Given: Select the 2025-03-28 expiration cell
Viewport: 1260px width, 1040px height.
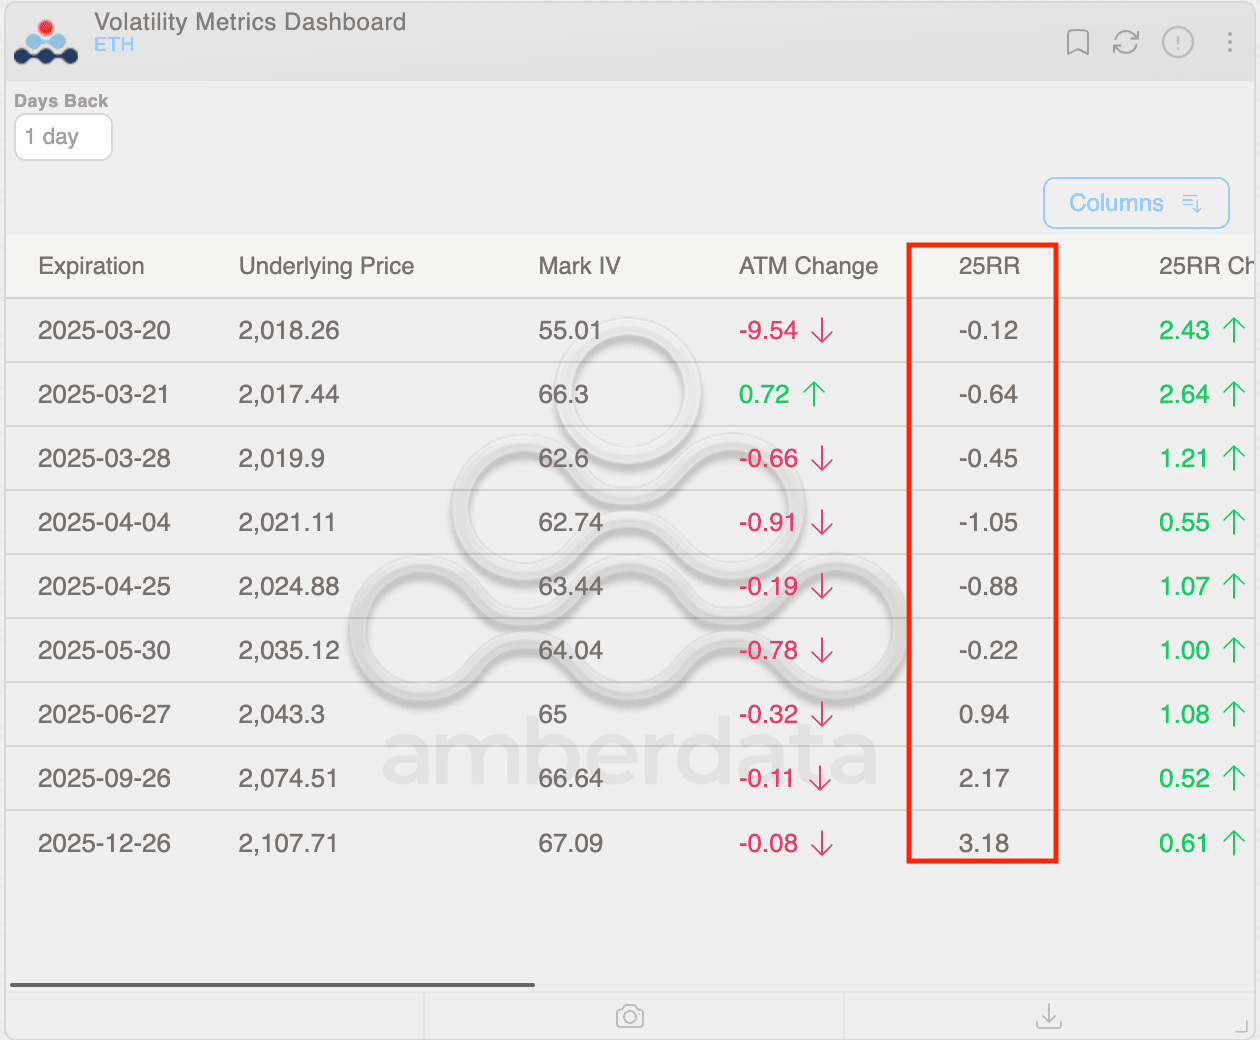Looking at the screenshot, I should [x=104, y=458].
